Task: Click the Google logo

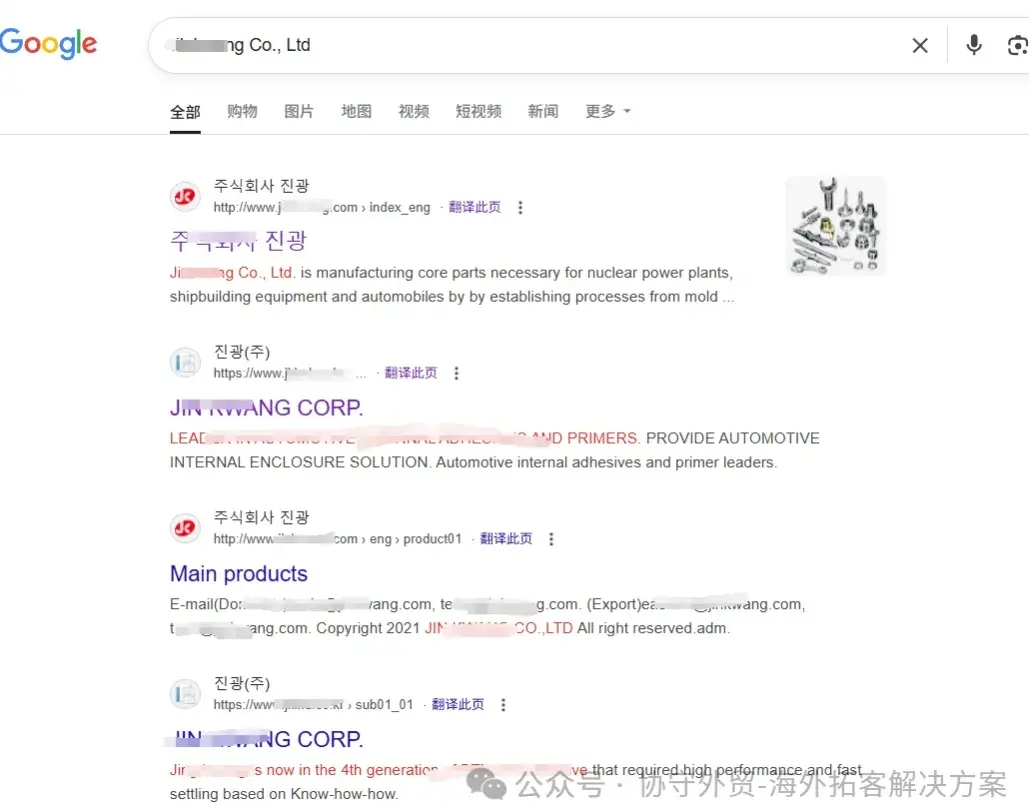Action: (x=49, y=44)
